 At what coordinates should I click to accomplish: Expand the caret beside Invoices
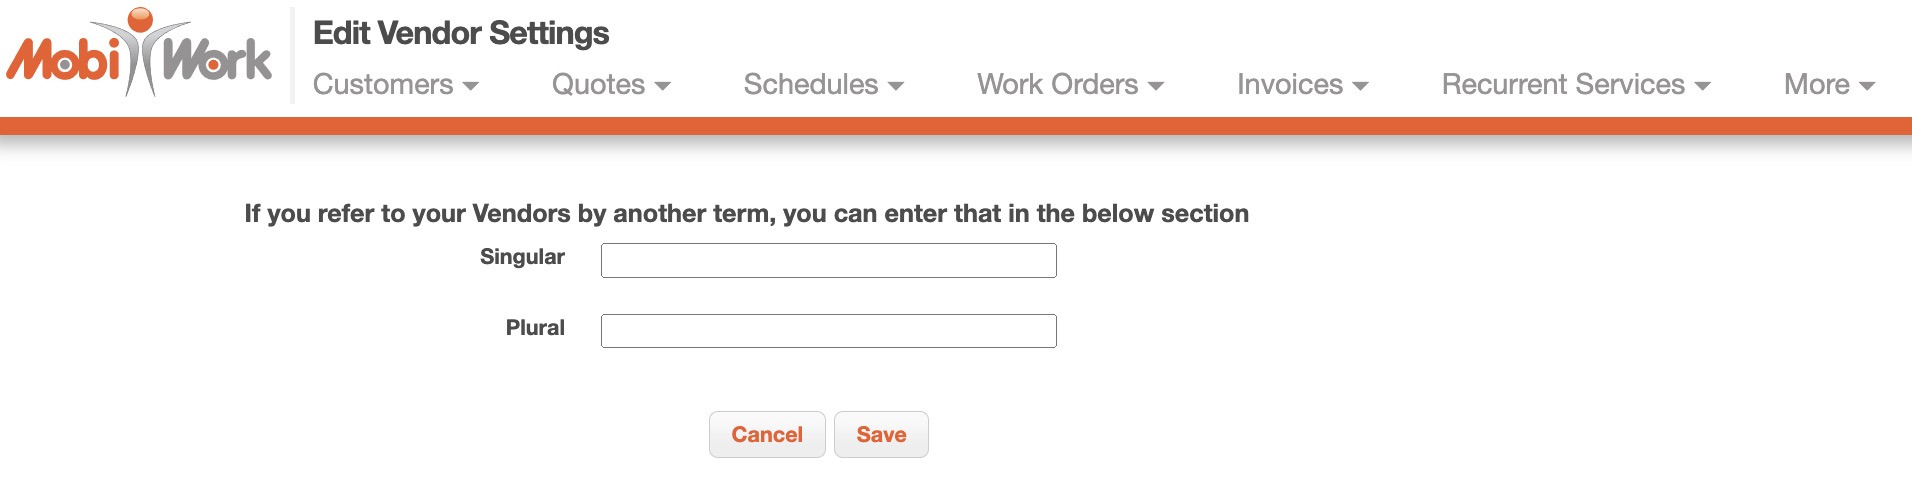(x=1360, y=87)
